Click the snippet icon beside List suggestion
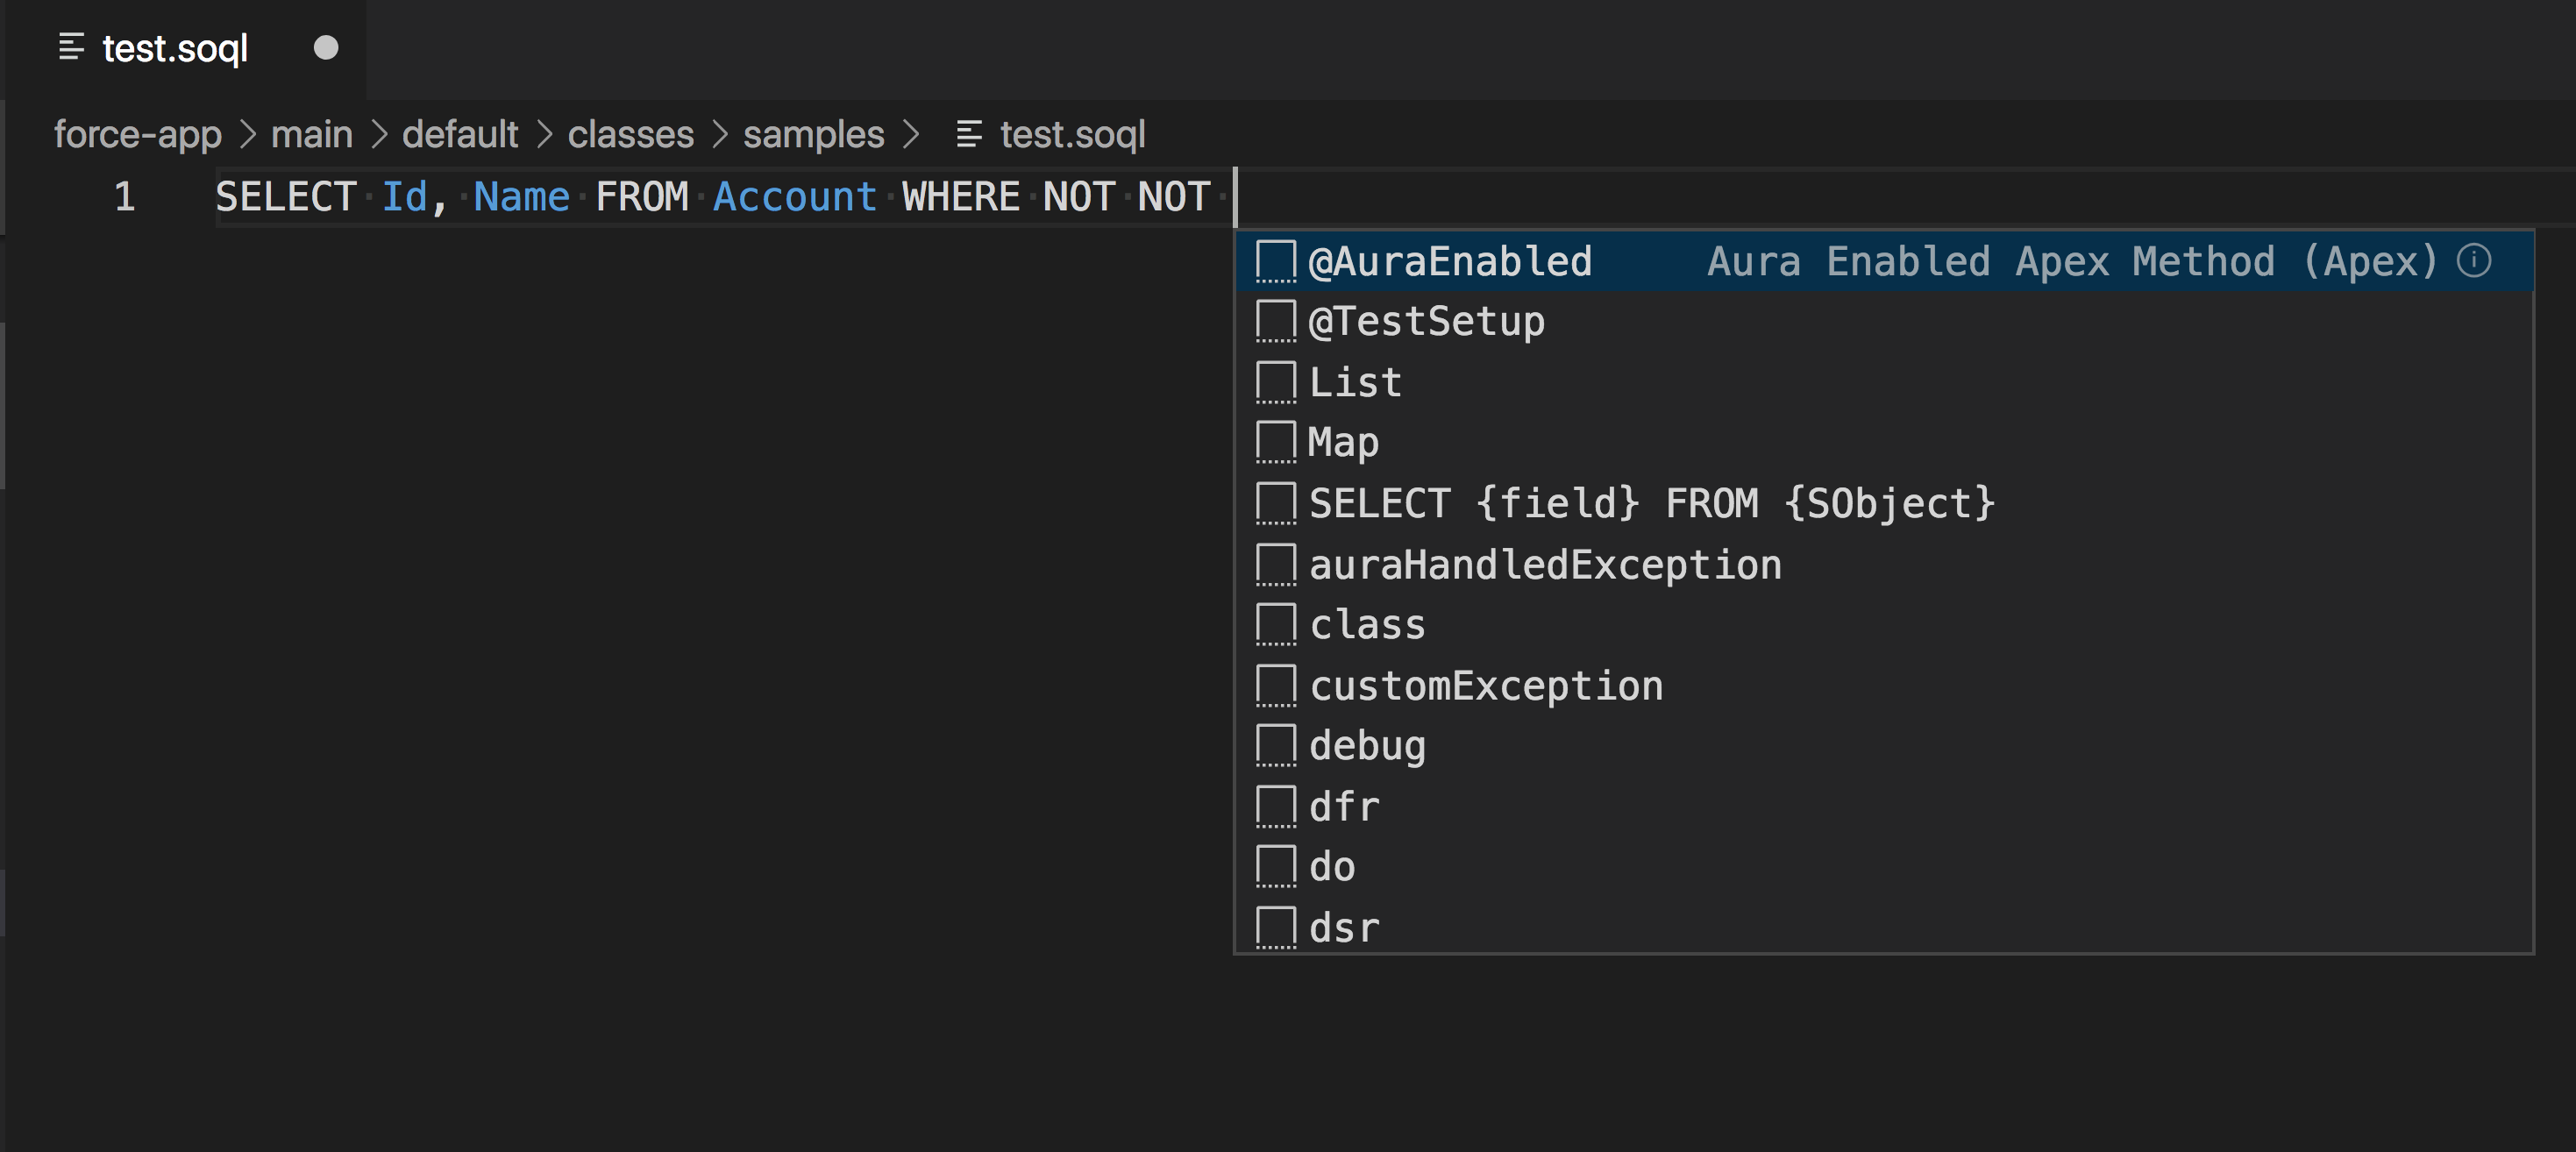Viewport: 2576px width, 1152px height. 1275,381
